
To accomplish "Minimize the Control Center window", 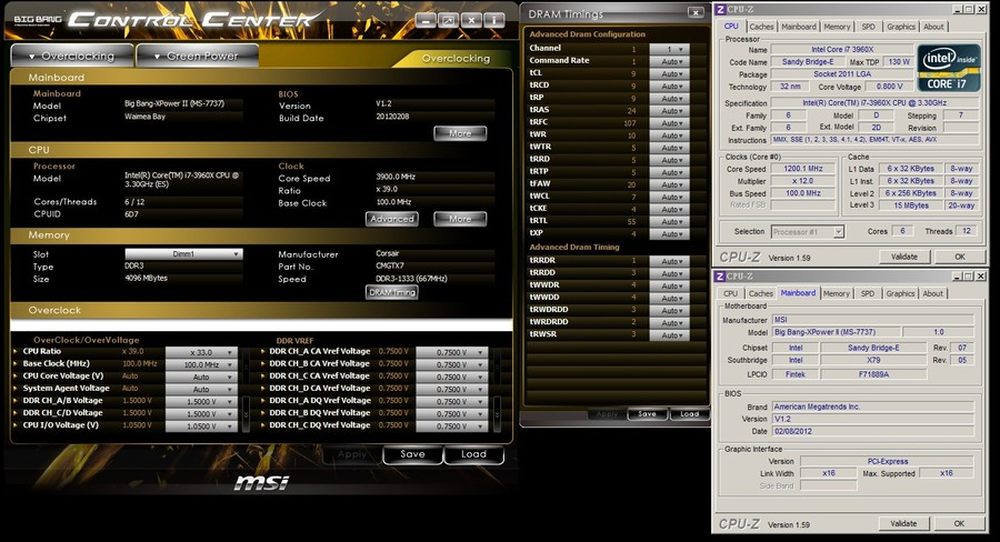I will pos(425,20).
